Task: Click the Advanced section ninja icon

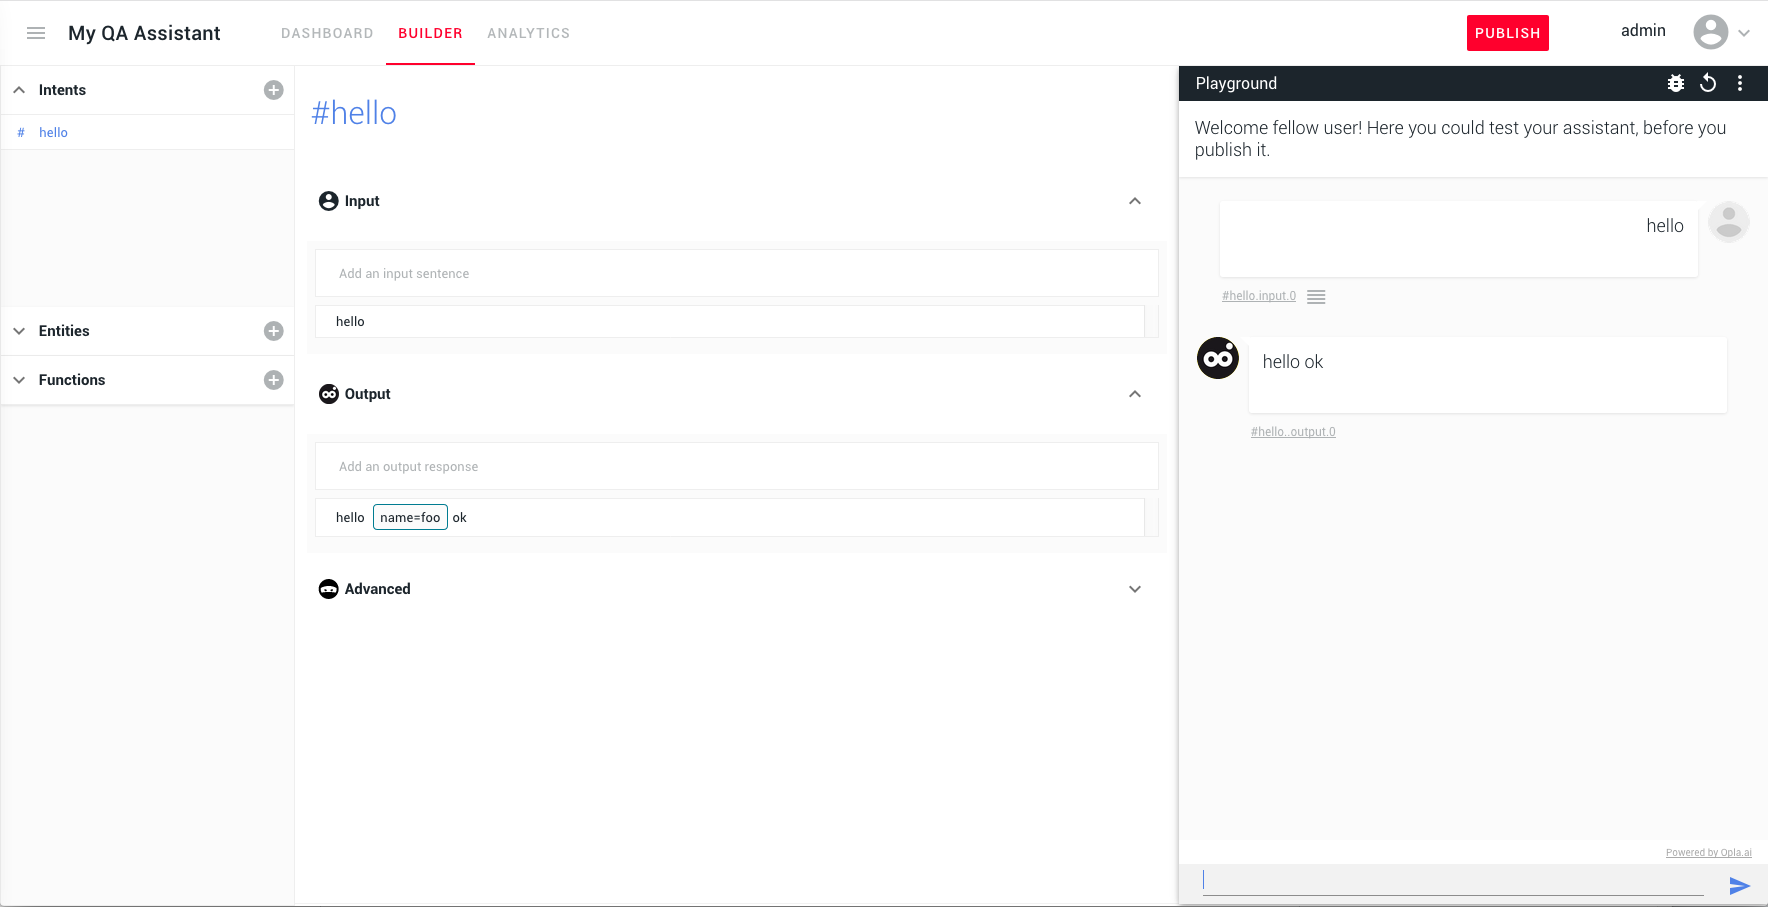Action: click(328, 589)
